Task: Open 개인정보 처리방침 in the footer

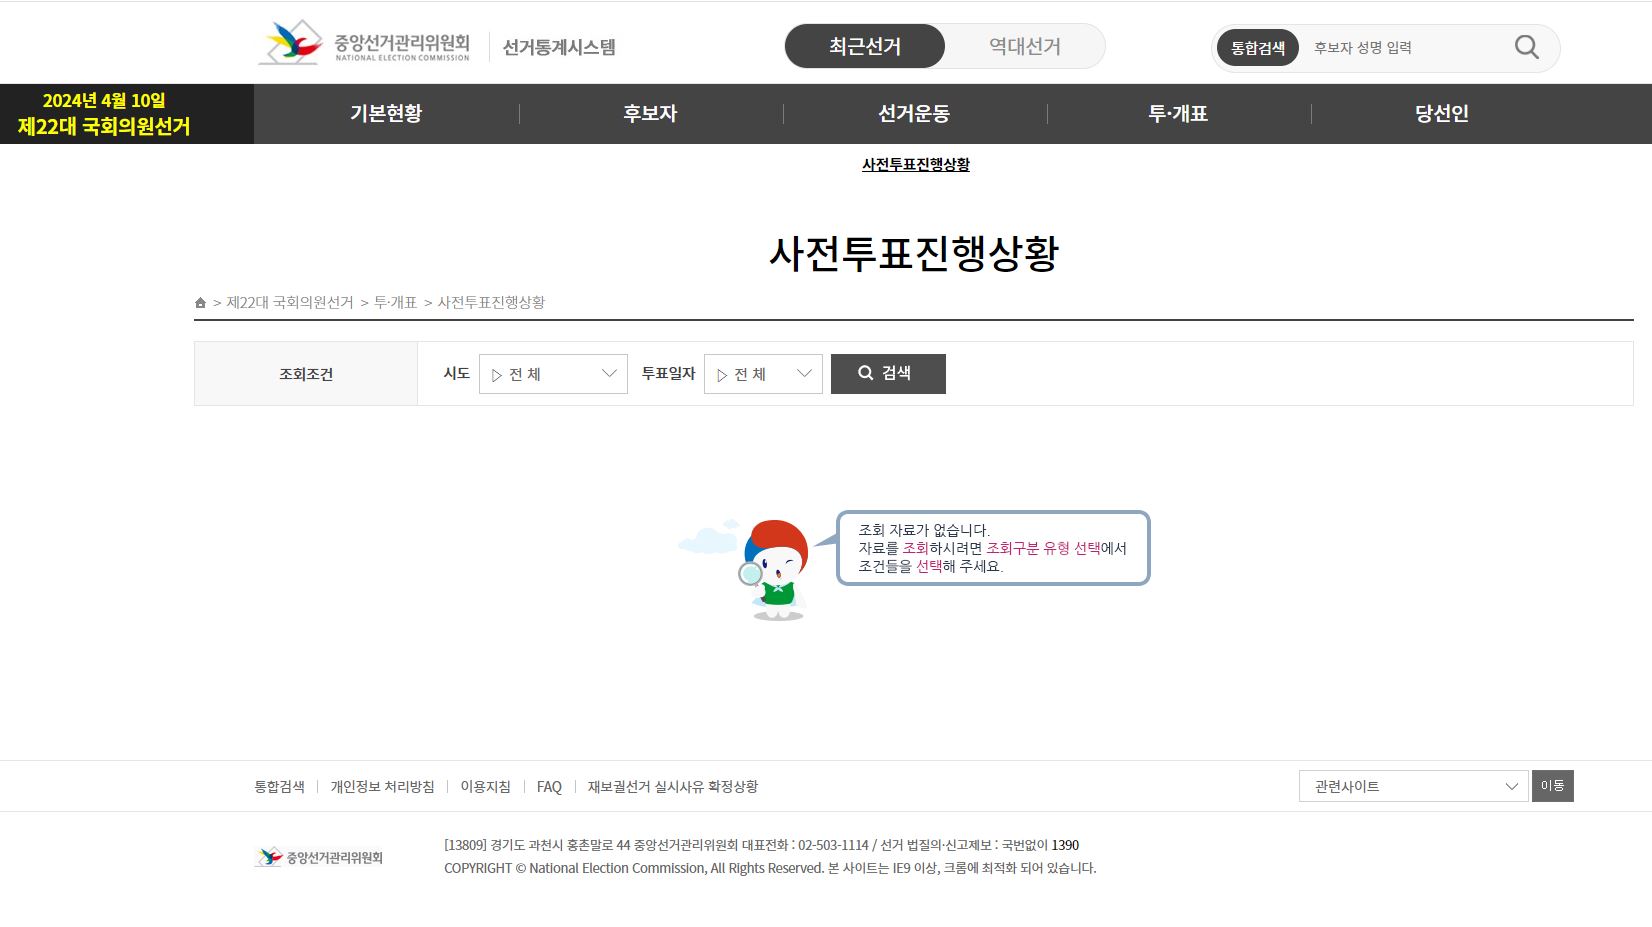Action: (383, 786)
